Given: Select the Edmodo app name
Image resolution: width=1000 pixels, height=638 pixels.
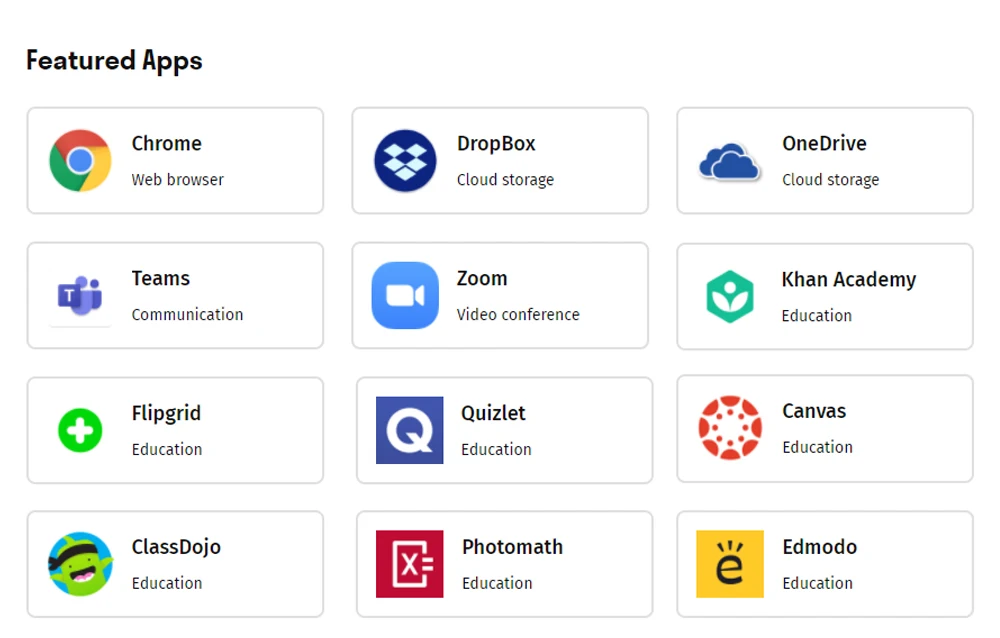Looking at the screenshot, I should [819, 547].
